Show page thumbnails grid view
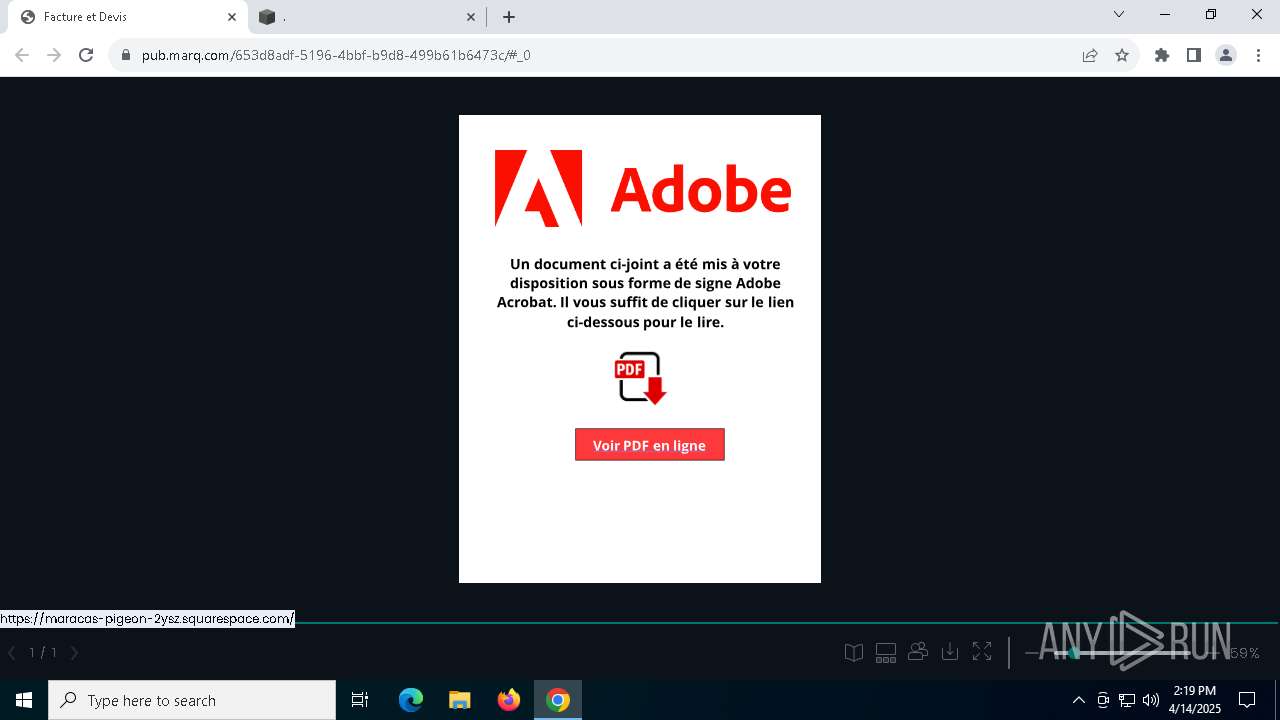 point(885,653)
